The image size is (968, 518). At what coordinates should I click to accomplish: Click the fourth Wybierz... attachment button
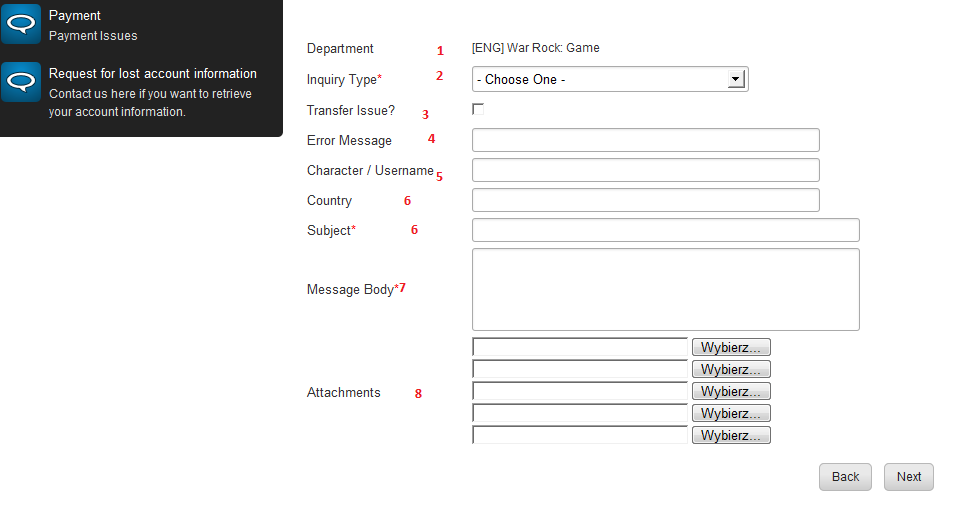(x=731, y=413)
